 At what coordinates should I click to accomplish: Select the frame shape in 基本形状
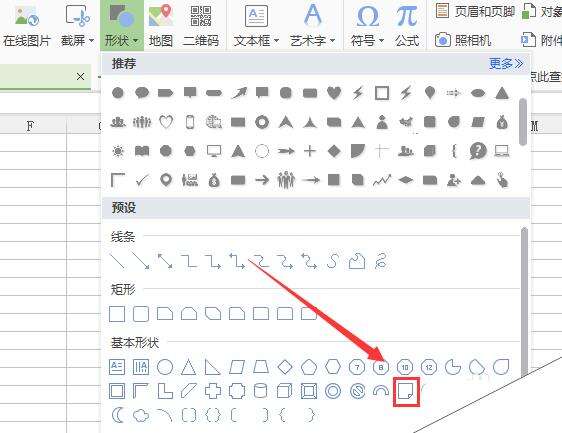click(117, 391)
